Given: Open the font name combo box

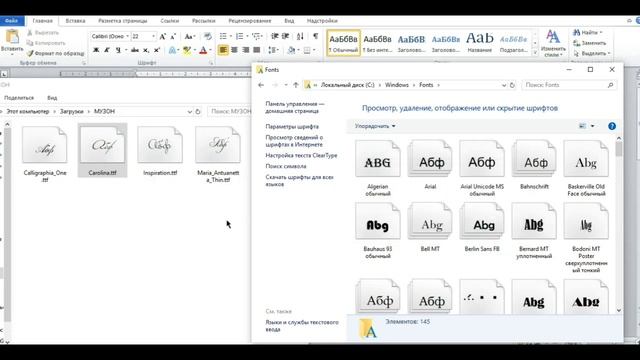Looking at the screenshot, I should [x=110, y=36].
